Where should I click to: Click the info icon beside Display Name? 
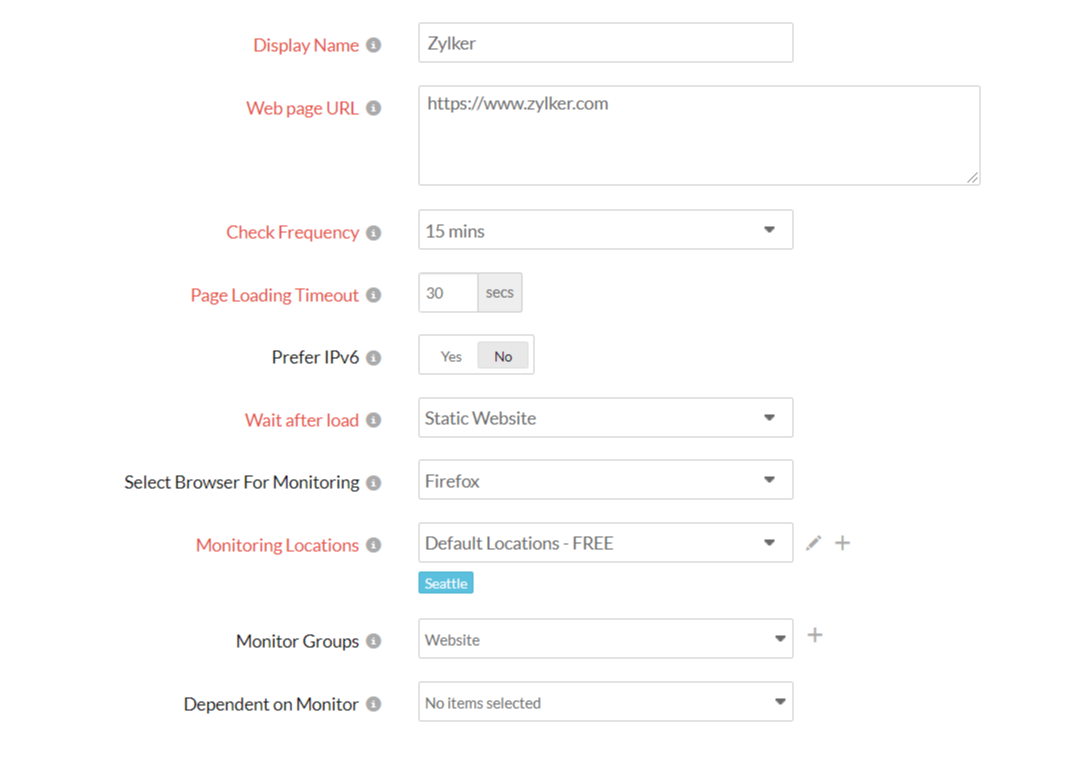pyautogui.click(x=373, y=45)
